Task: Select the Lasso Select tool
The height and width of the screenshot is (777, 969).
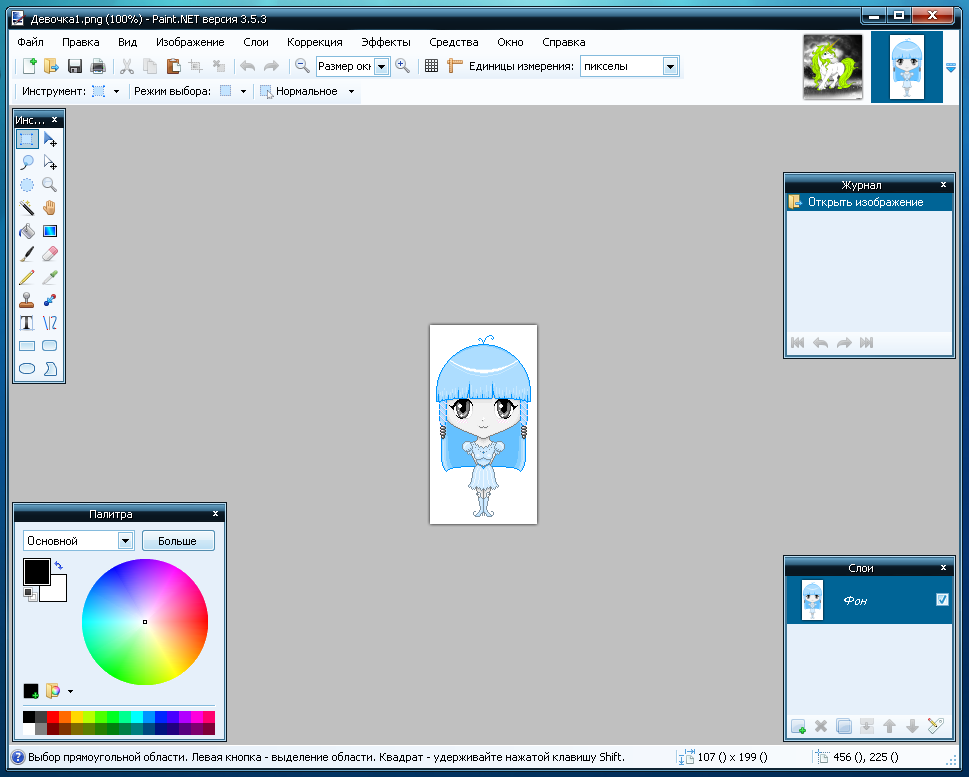Action: click(x=27, y=163)
